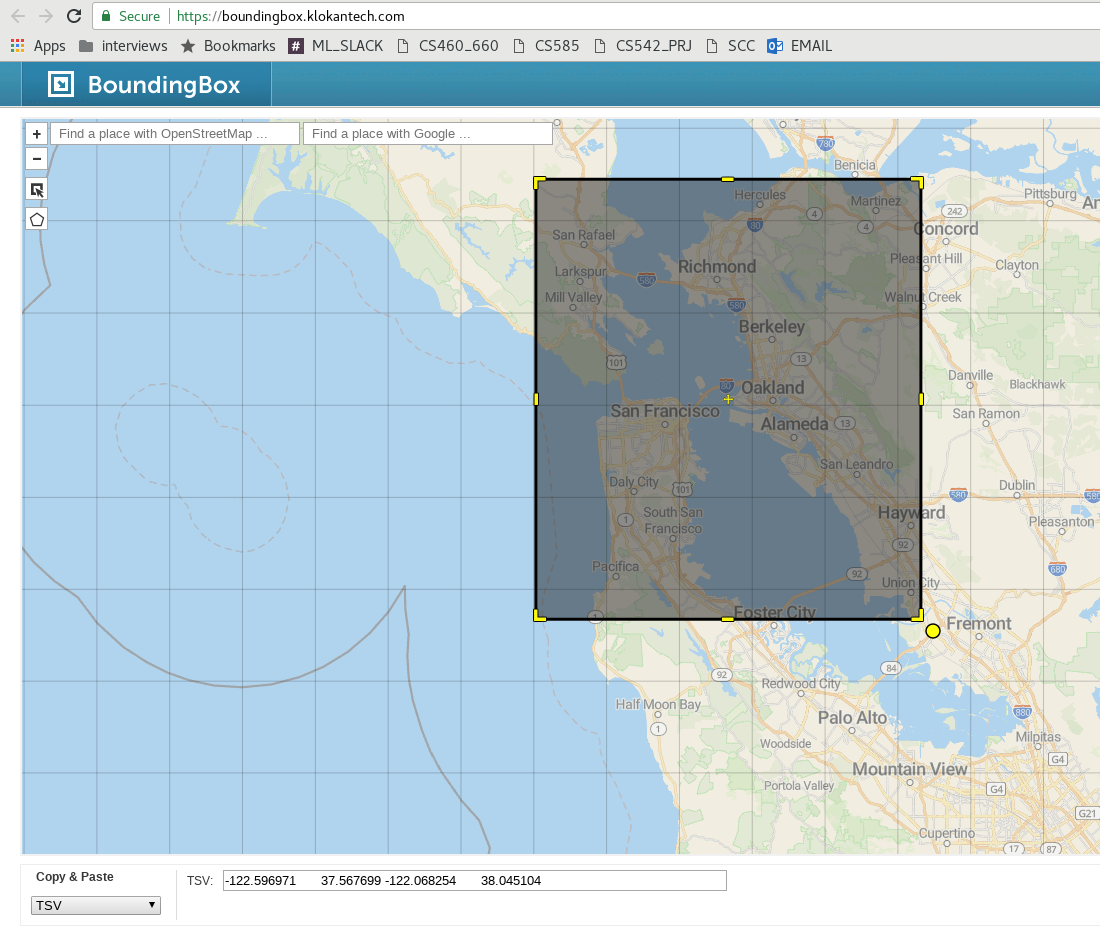Go forward in browser history
The height and width of the screenshot is (931, 1100).
pos(46,15)
